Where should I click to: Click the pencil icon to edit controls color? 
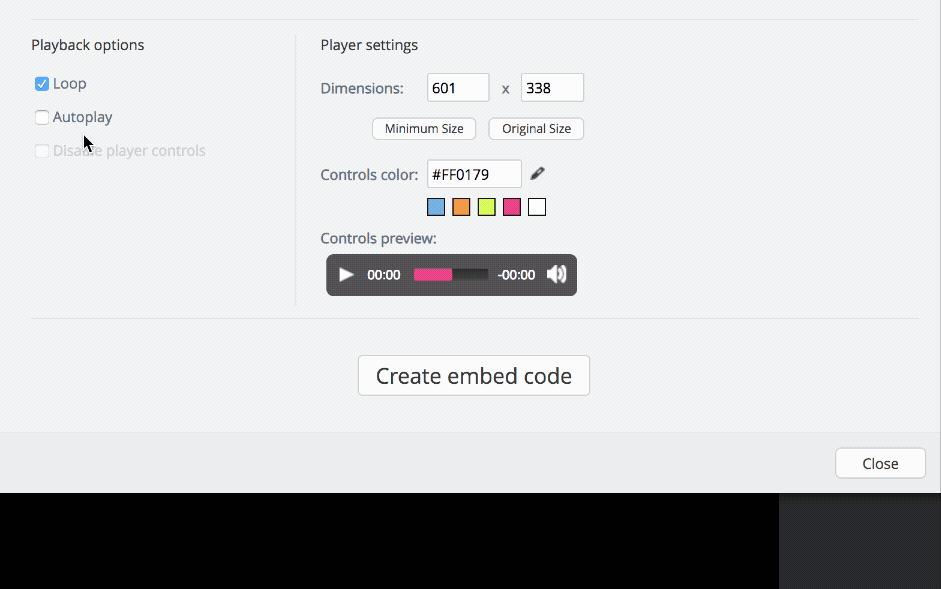point(537,173)
